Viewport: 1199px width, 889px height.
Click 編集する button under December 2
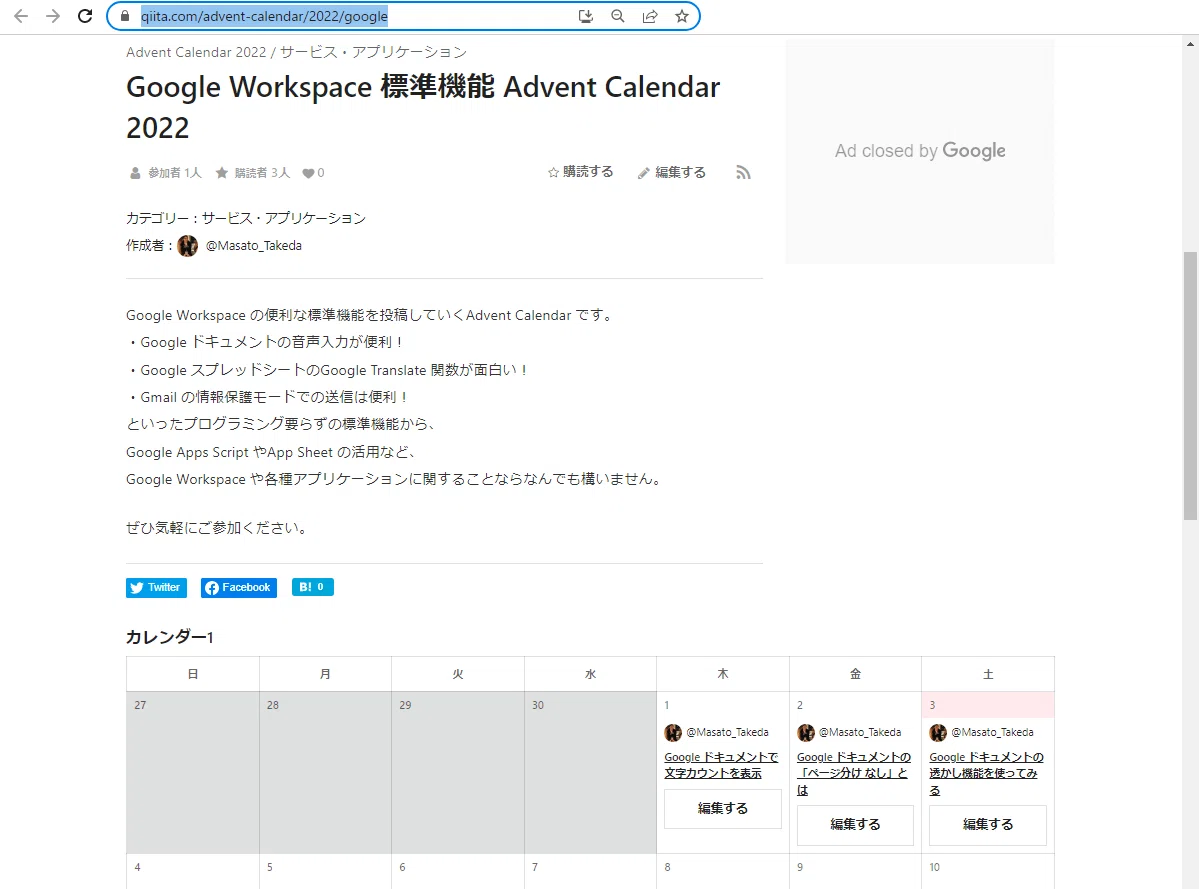point(855,825)
